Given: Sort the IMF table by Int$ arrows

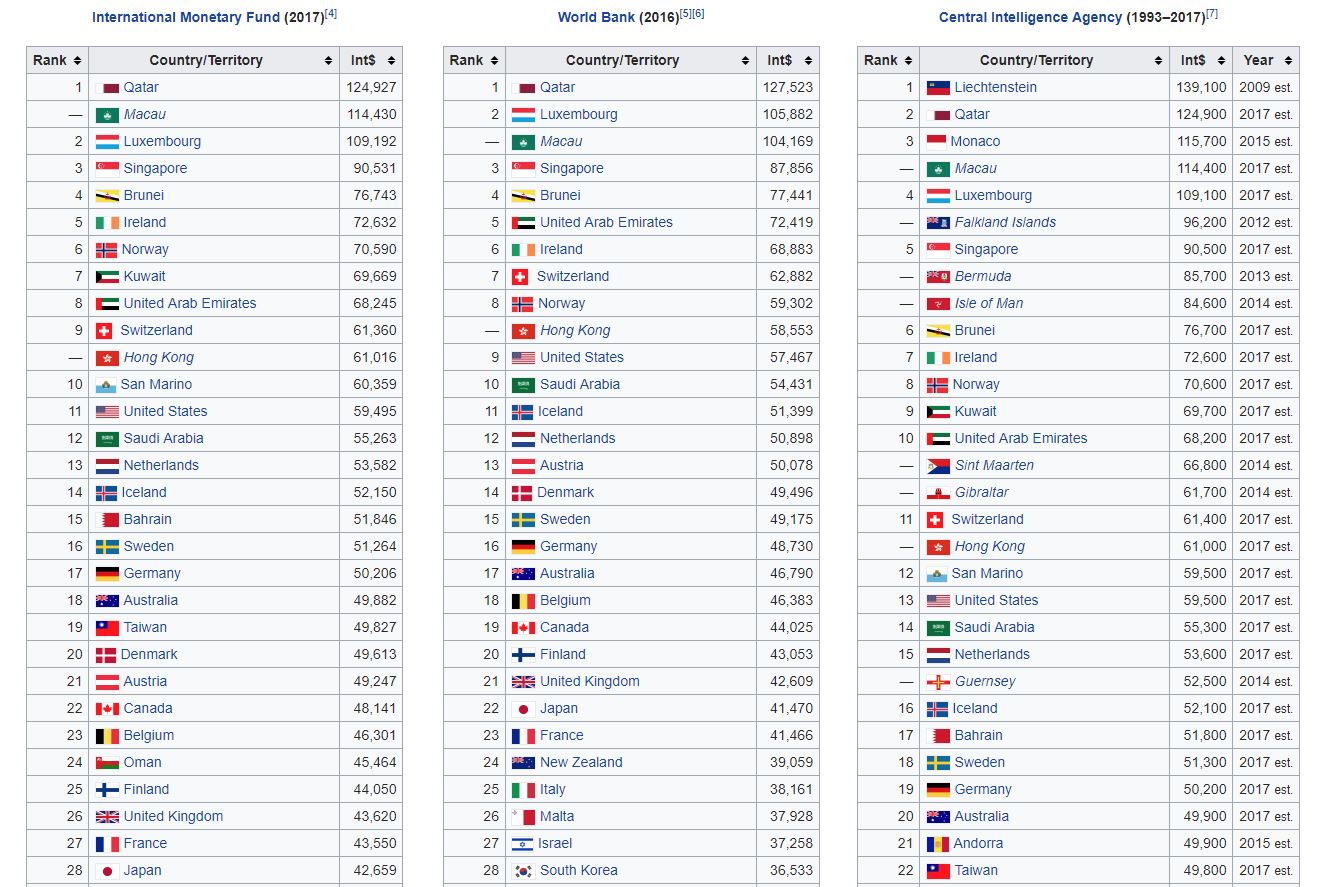Looking at the screenshot, I should [x=391, y=60].
